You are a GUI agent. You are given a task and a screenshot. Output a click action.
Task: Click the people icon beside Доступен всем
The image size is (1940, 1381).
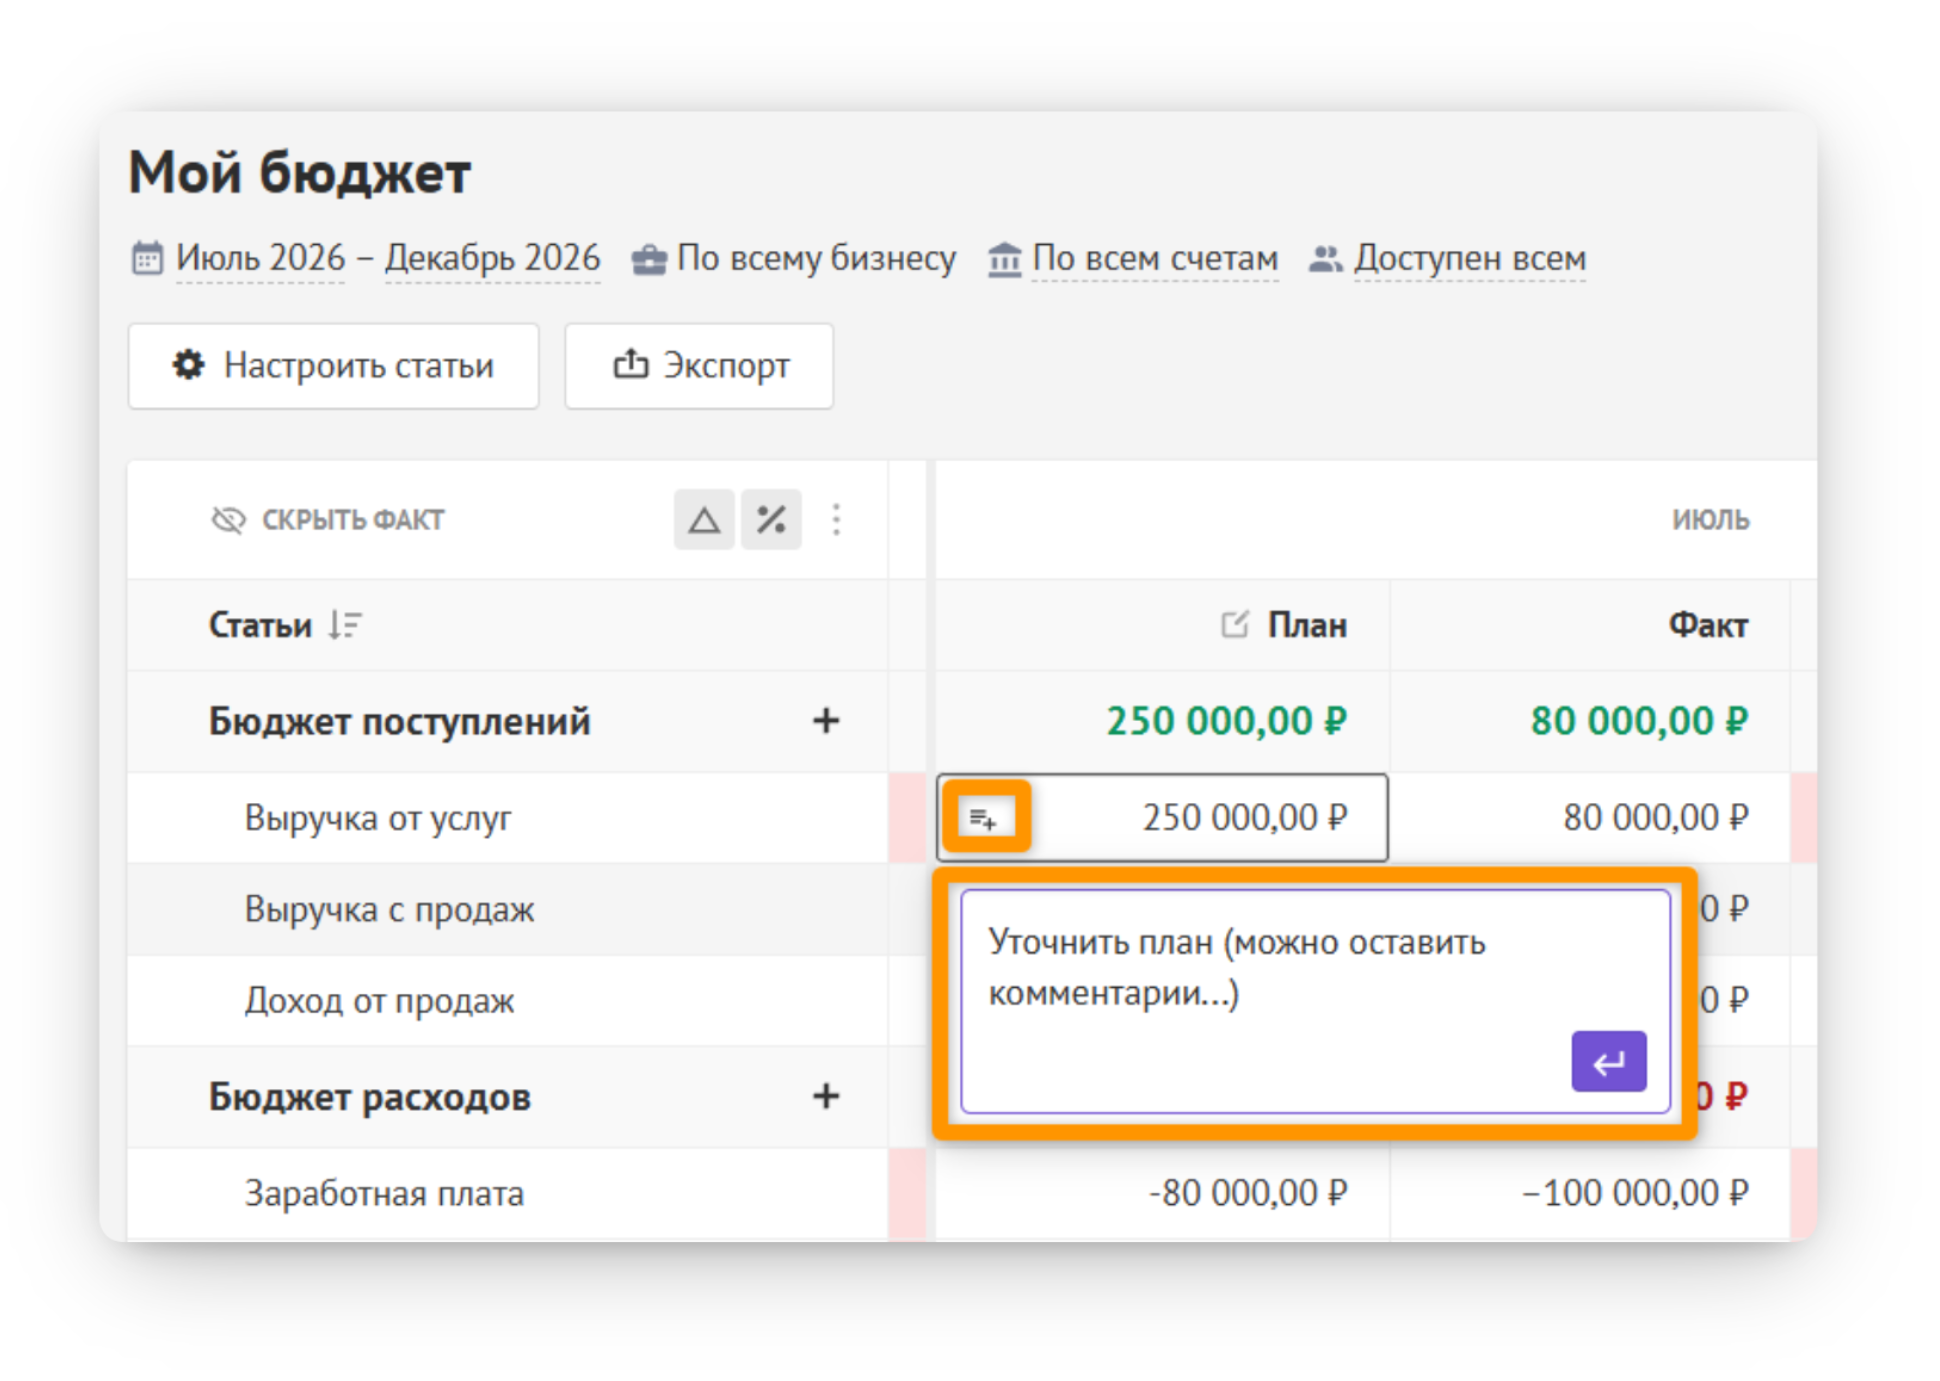(1325, 259)
